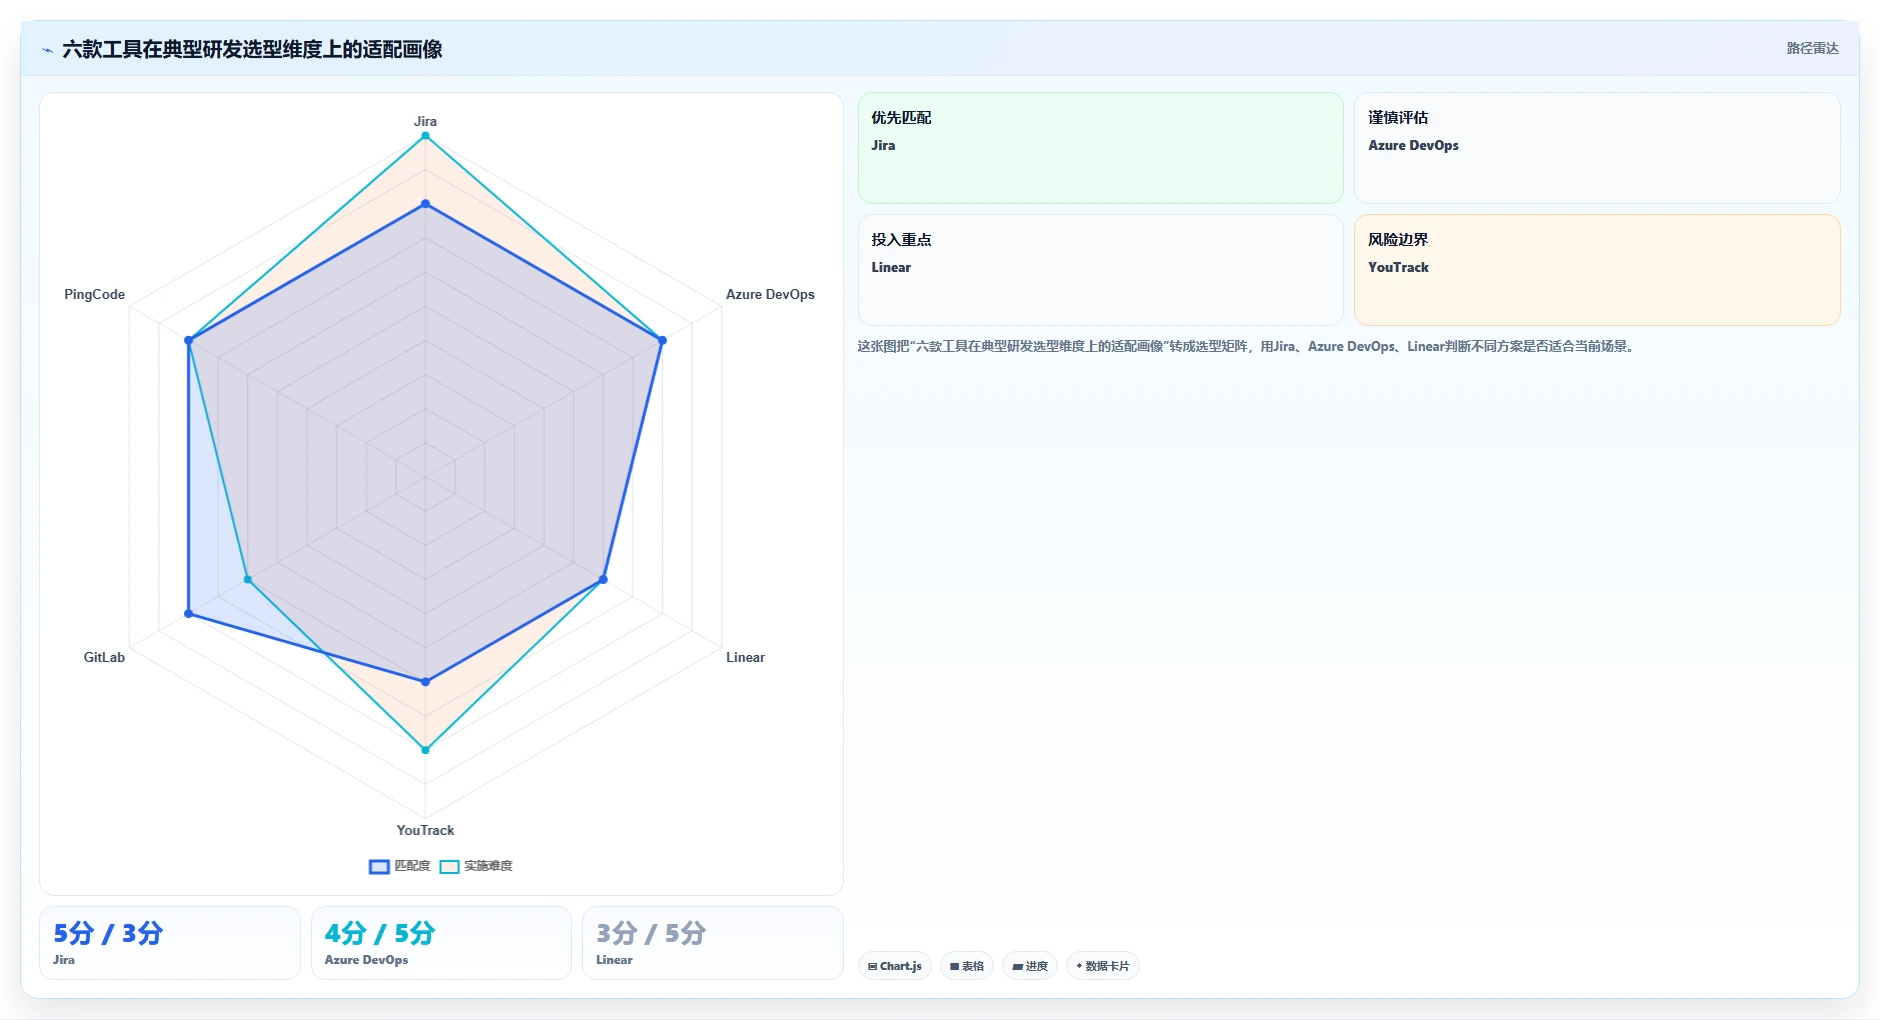
Task: Click the Linear radar axis label
Action: point(745,657)
